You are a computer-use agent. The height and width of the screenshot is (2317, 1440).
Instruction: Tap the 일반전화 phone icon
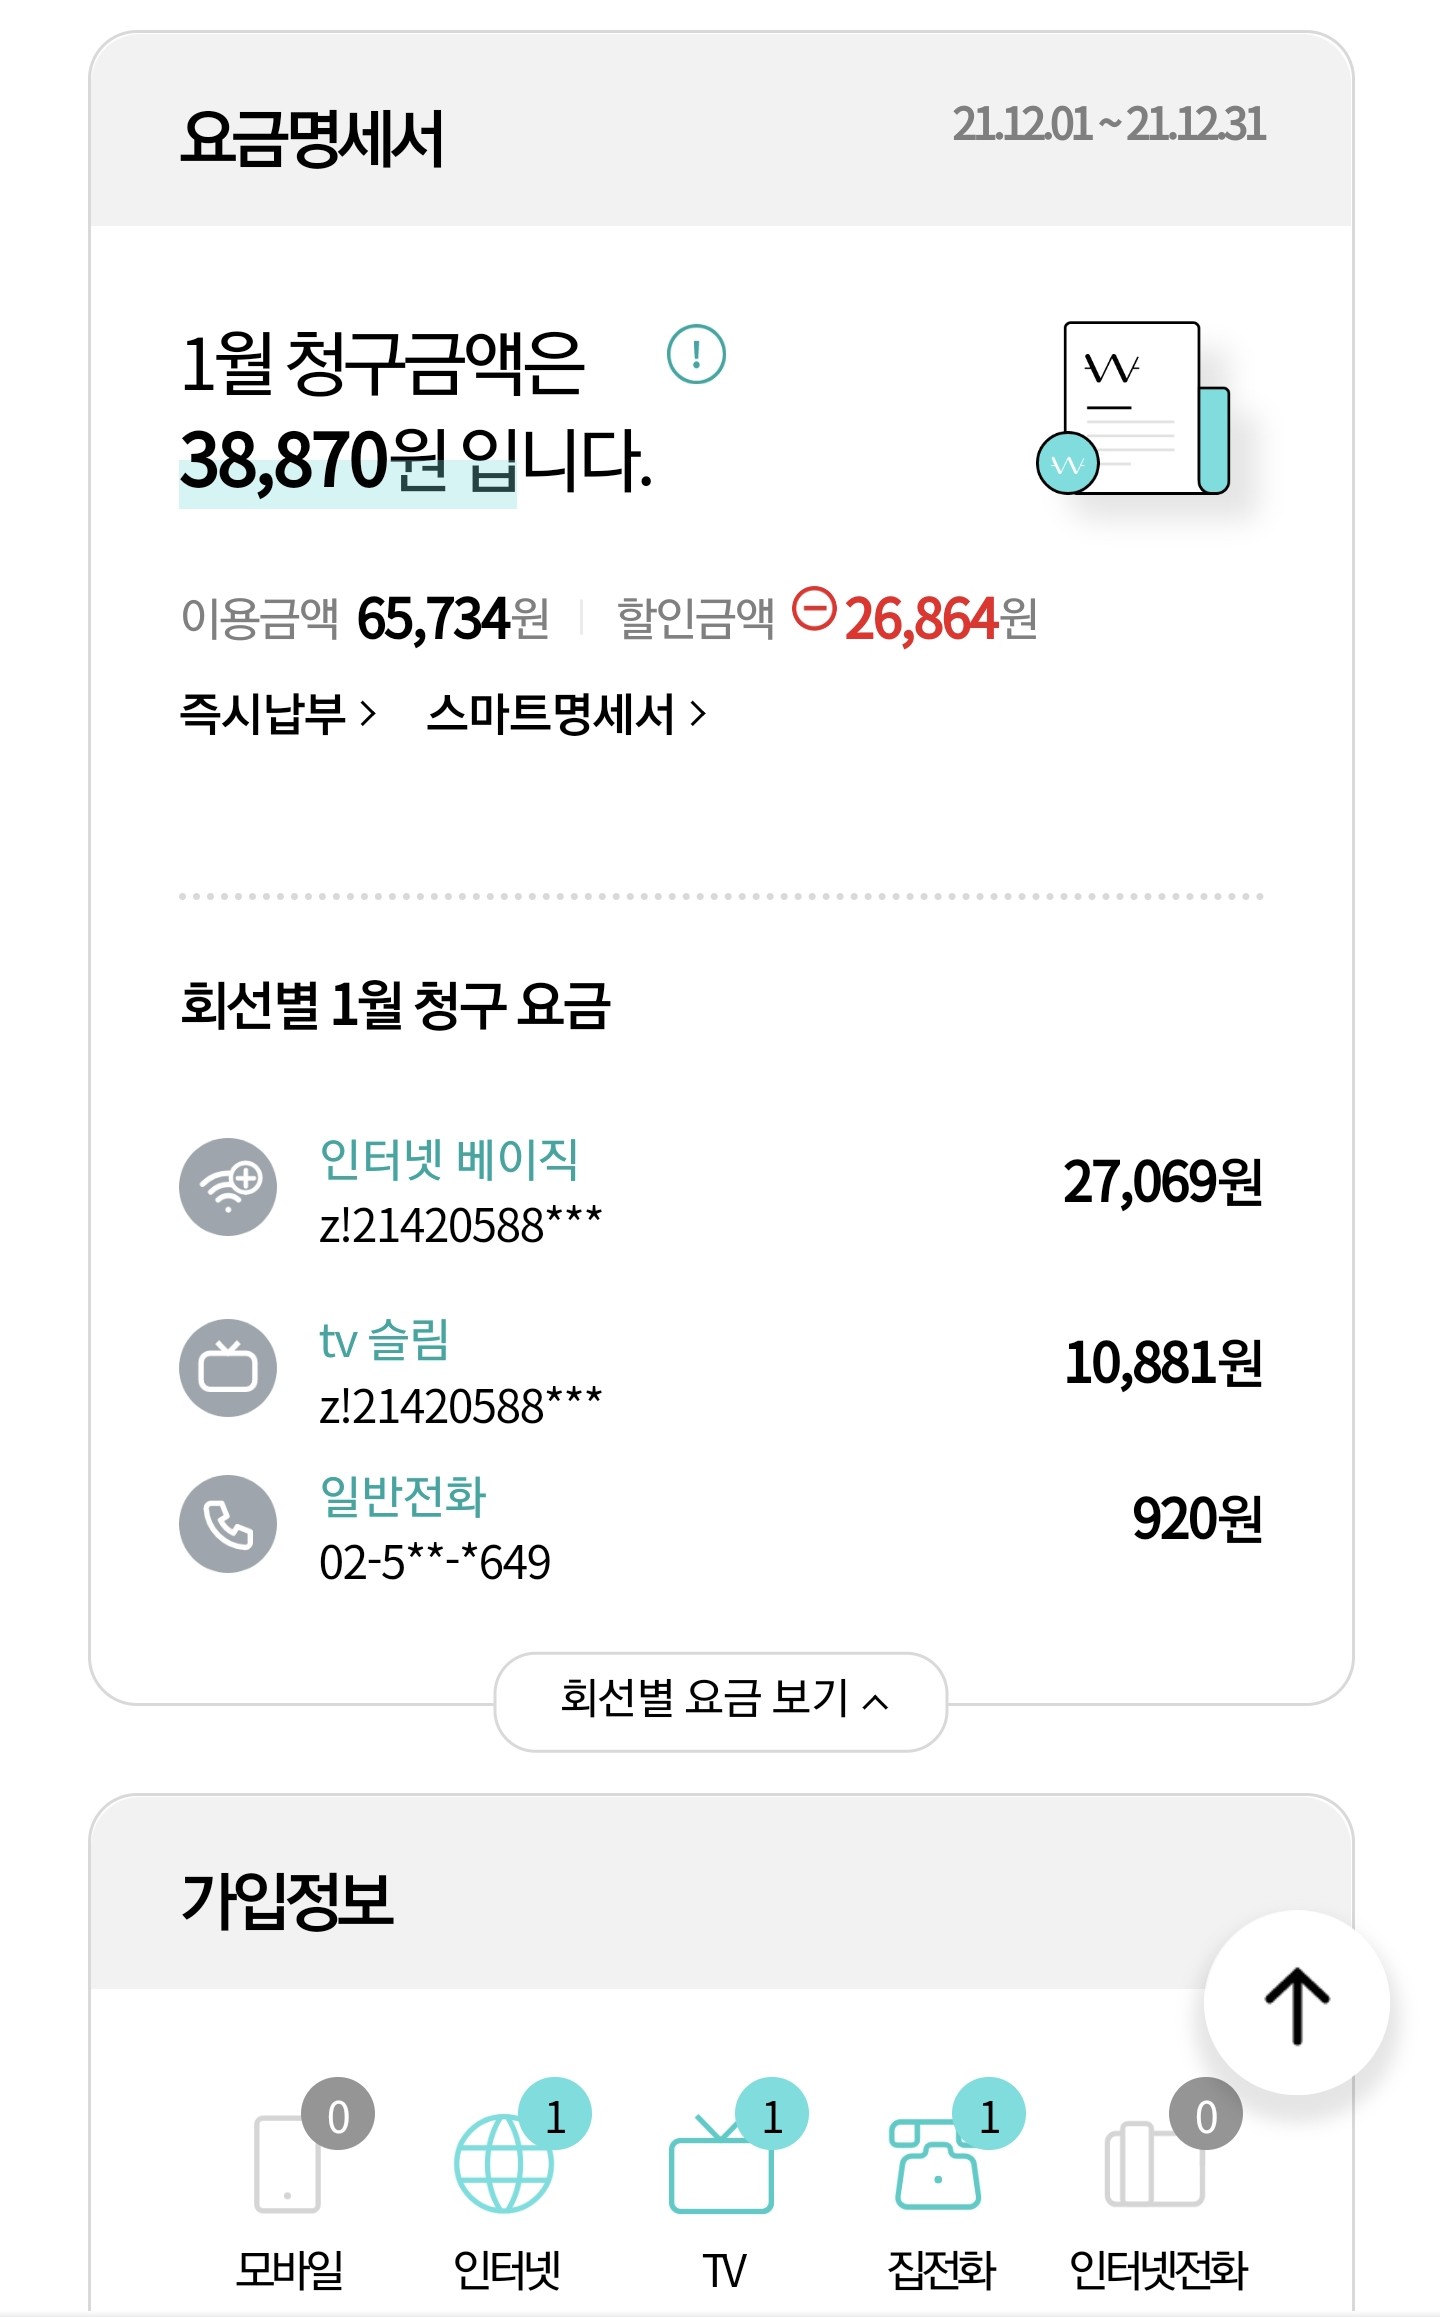[x=228, y=1523]
